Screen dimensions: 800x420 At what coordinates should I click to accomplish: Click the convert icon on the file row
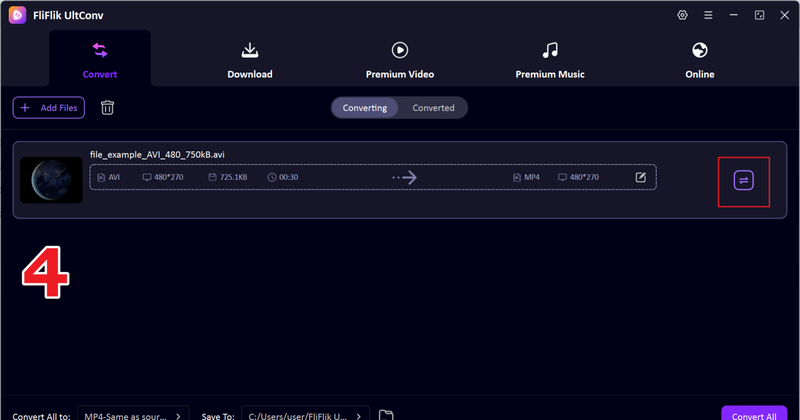point(743,181)
